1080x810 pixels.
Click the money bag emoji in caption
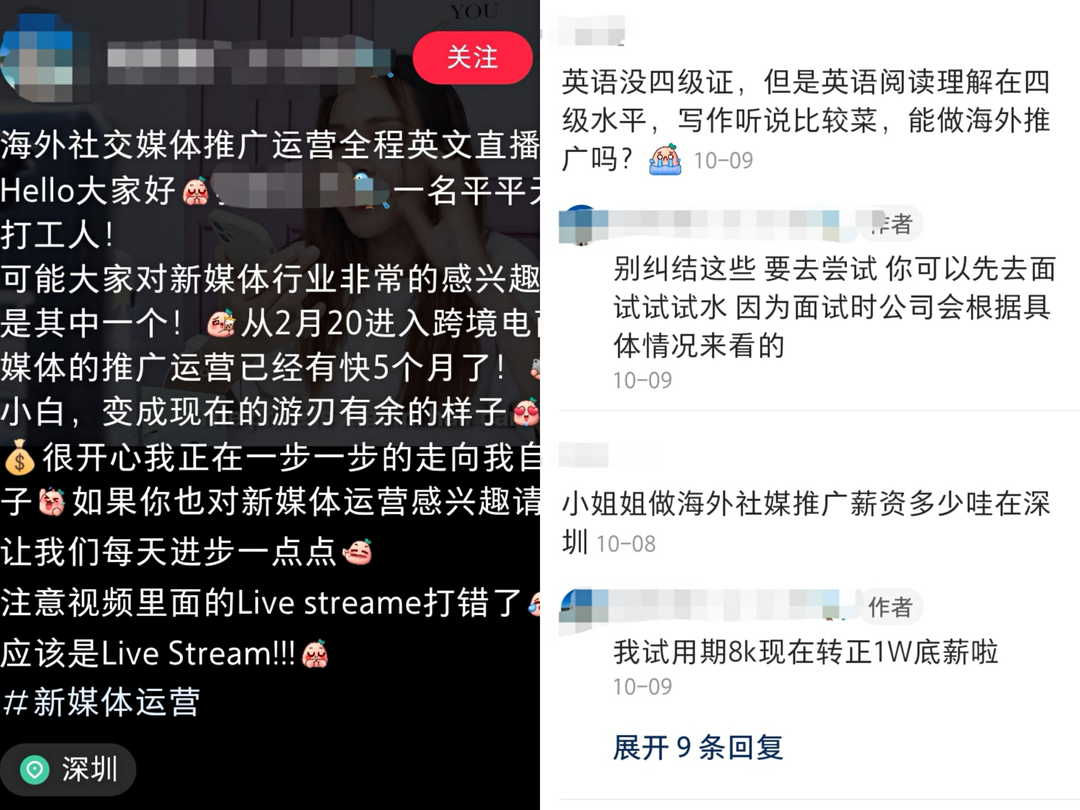pos(19,457)
